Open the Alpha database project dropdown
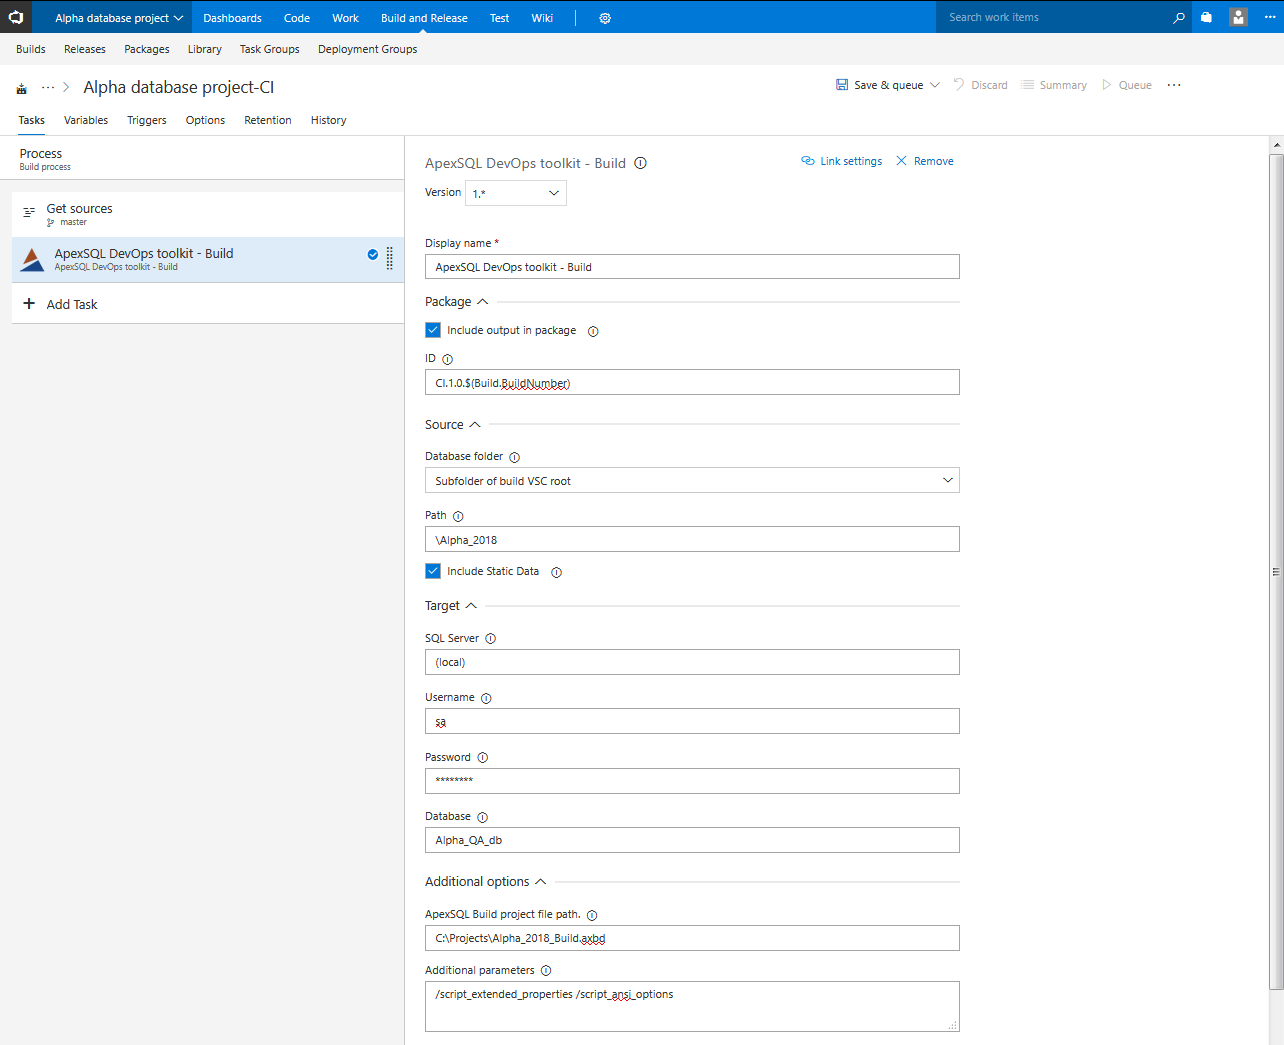Screen dimensions: 1284x1045 (x=119, y=18)
